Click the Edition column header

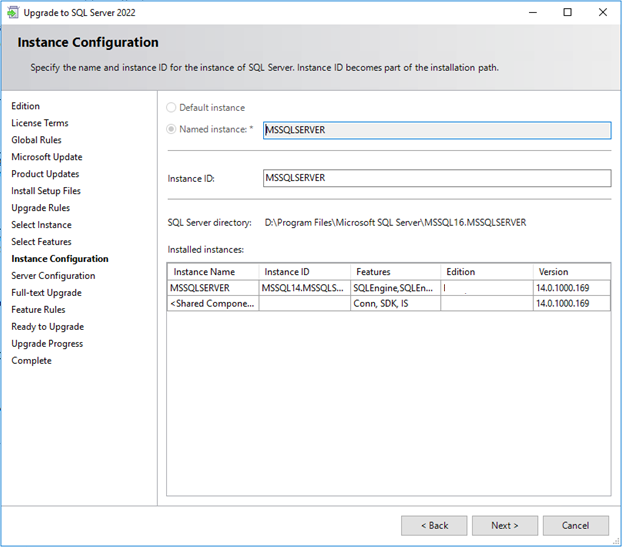coord(487,272)
